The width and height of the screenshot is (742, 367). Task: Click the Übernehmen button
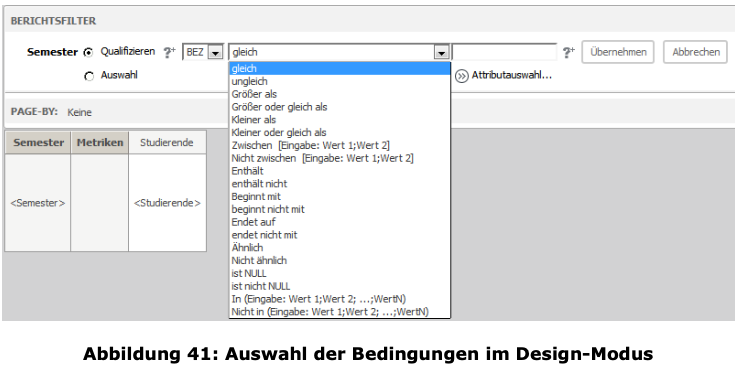[618, 52]
